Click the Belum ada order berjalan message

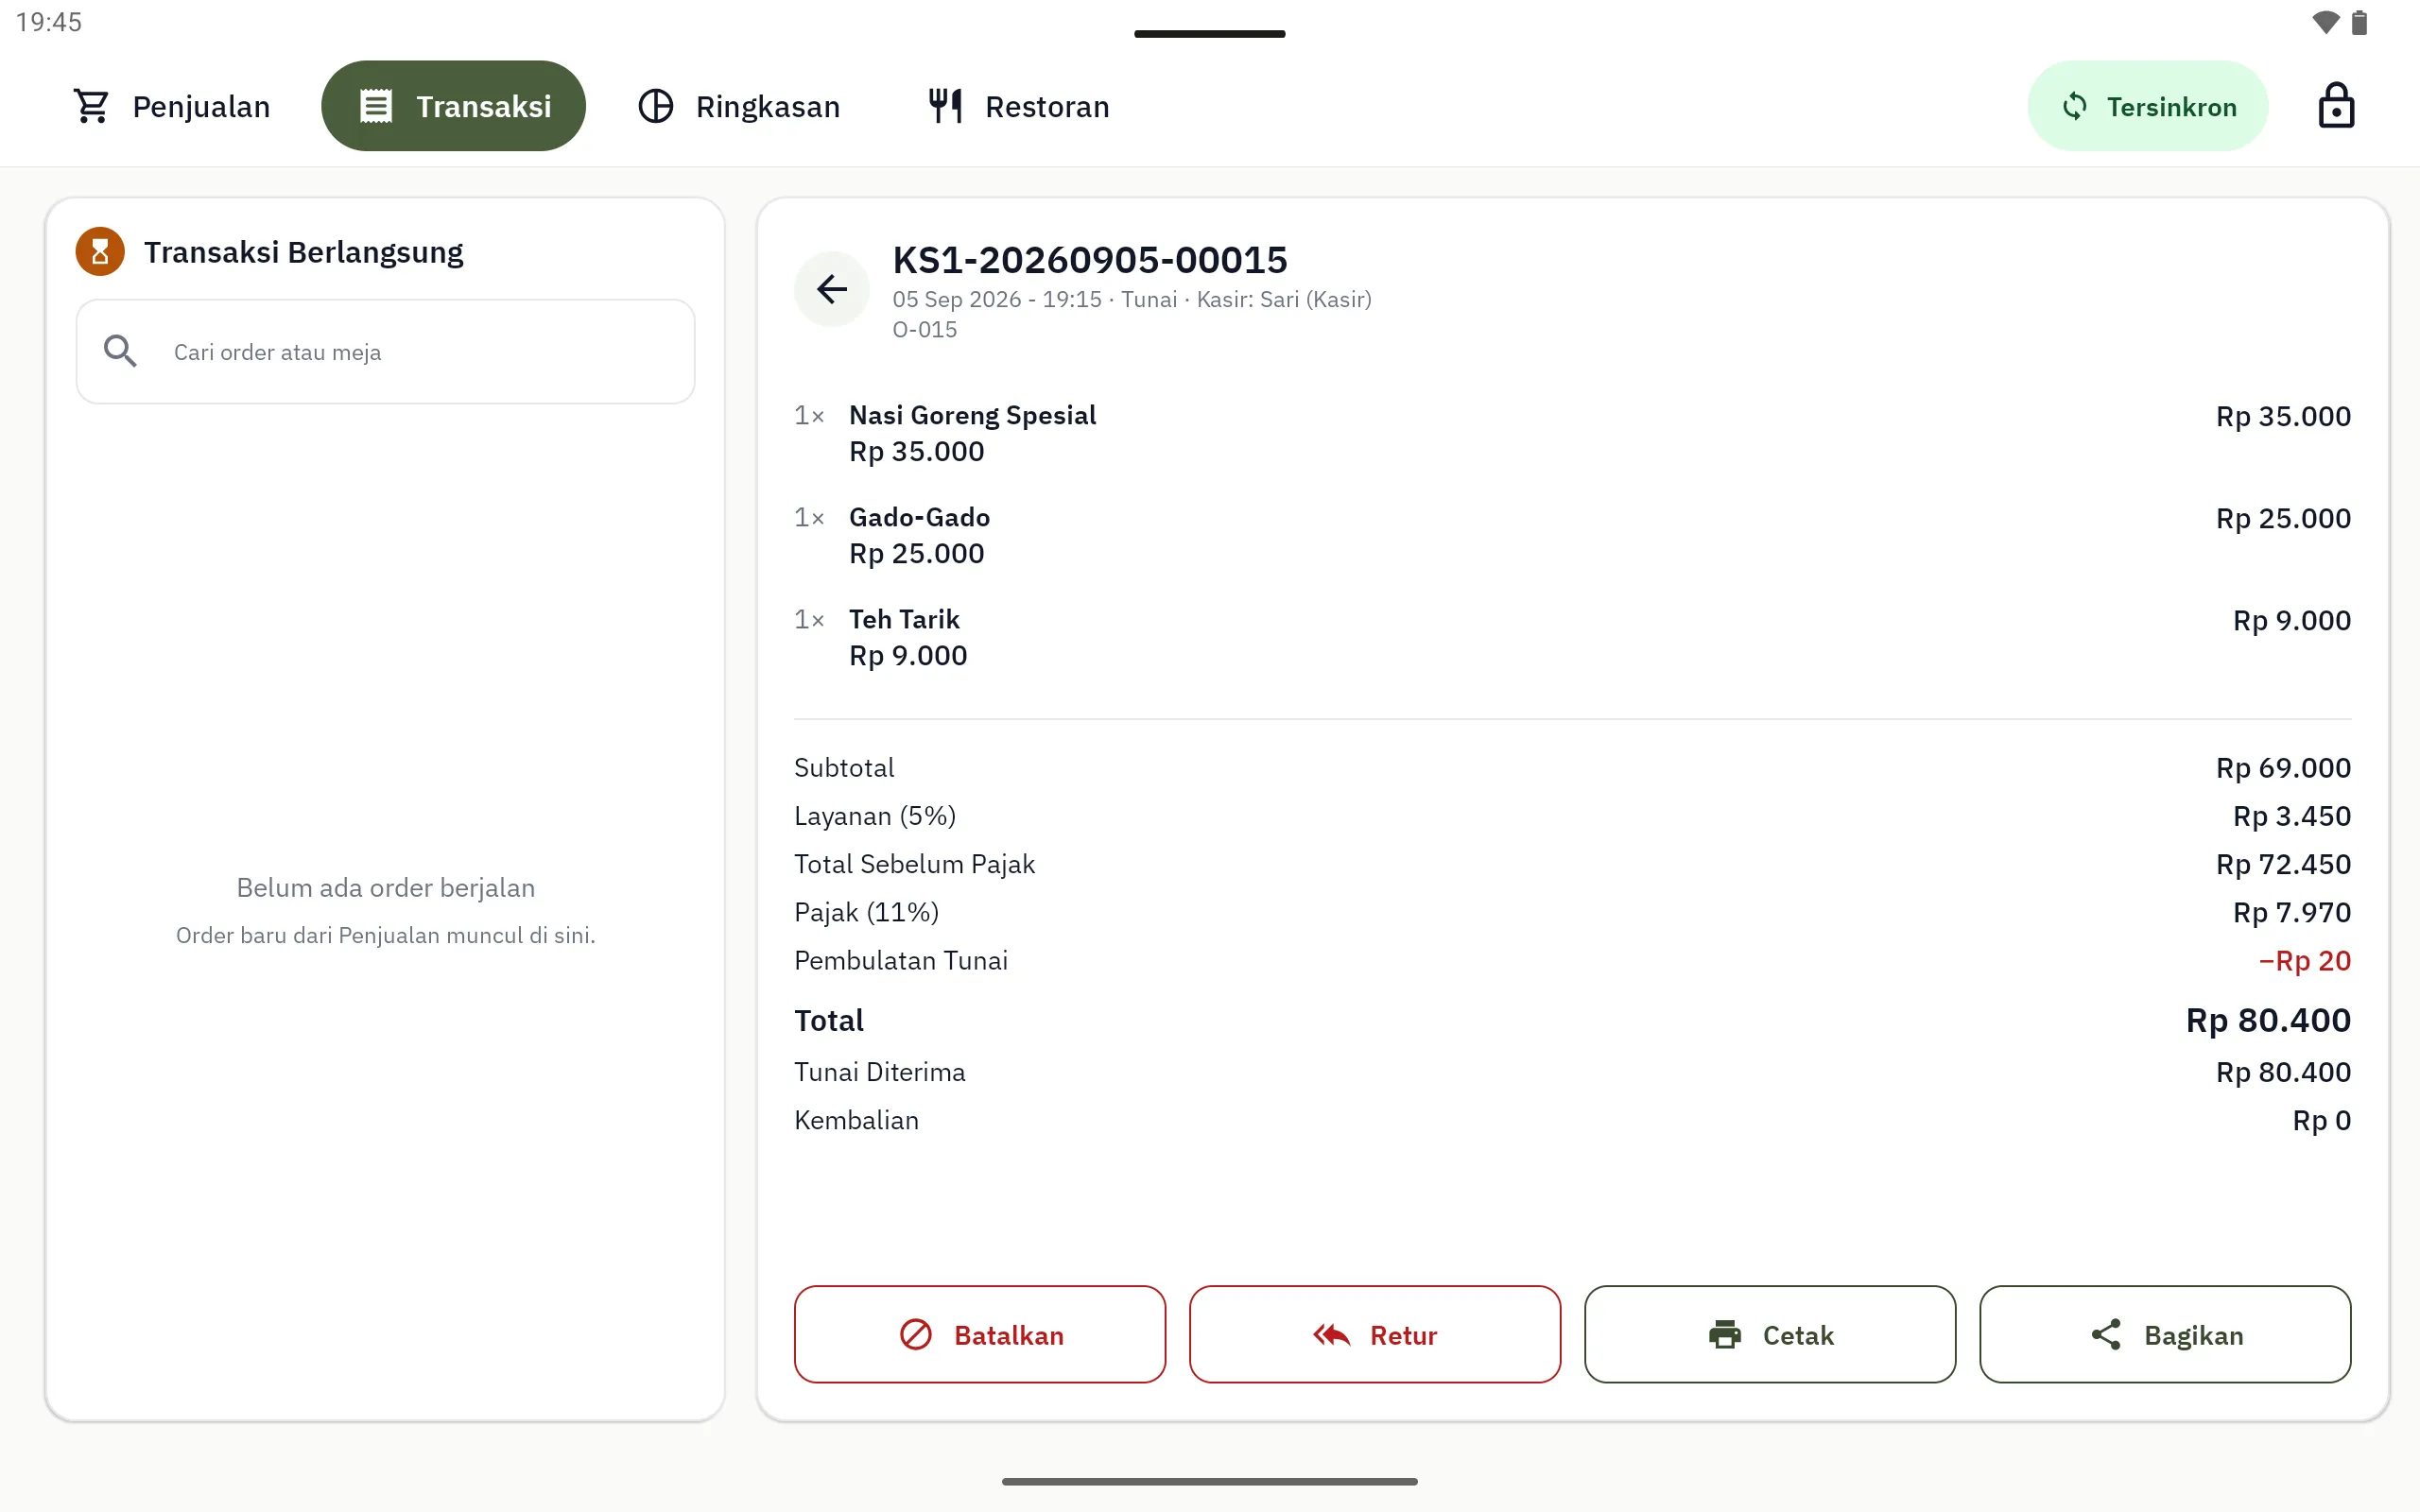386,887
